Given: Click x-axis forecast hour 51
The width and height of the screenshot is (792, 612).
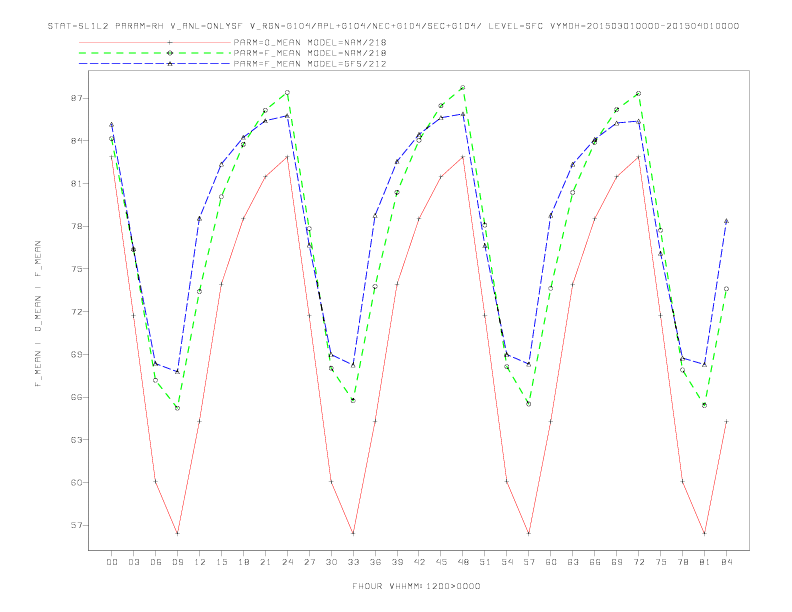Looking at the screenshot, I should pyautogui.click(x=485, y=562).
